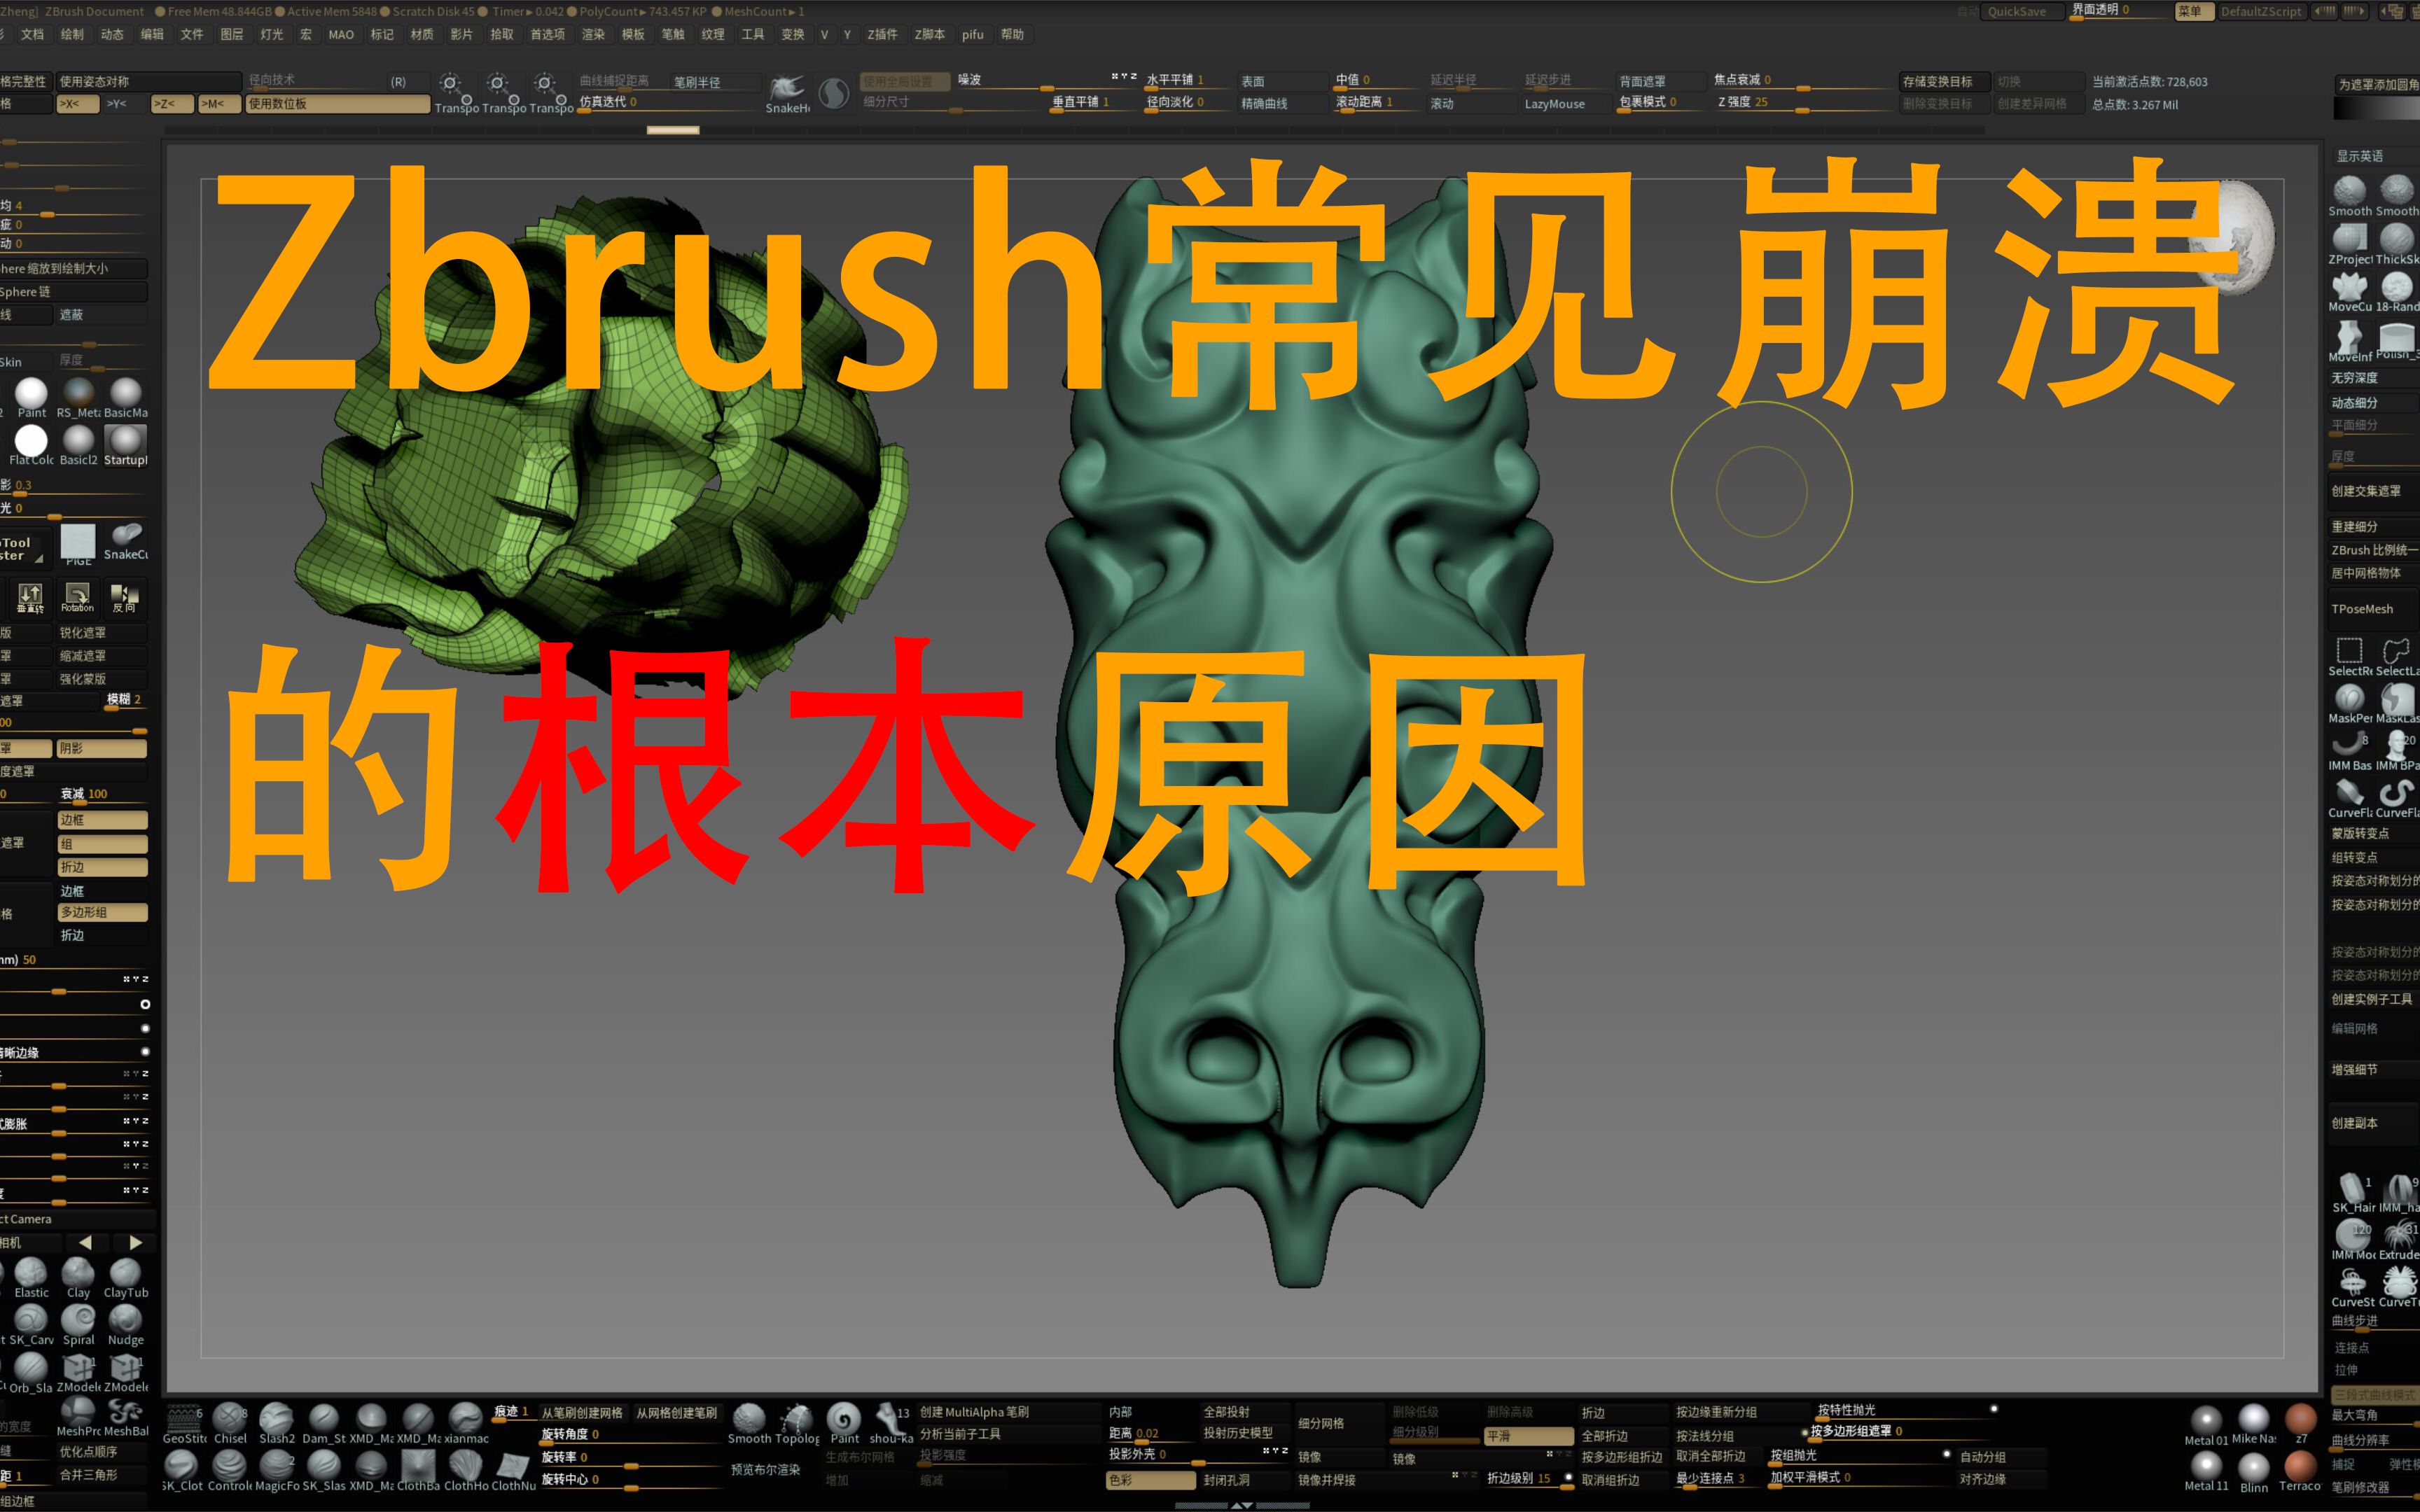The height and width of the screenshot is (1512, 2420).
Task: Click 存储变换目标 store morph target
Action: coord(1944,82)
